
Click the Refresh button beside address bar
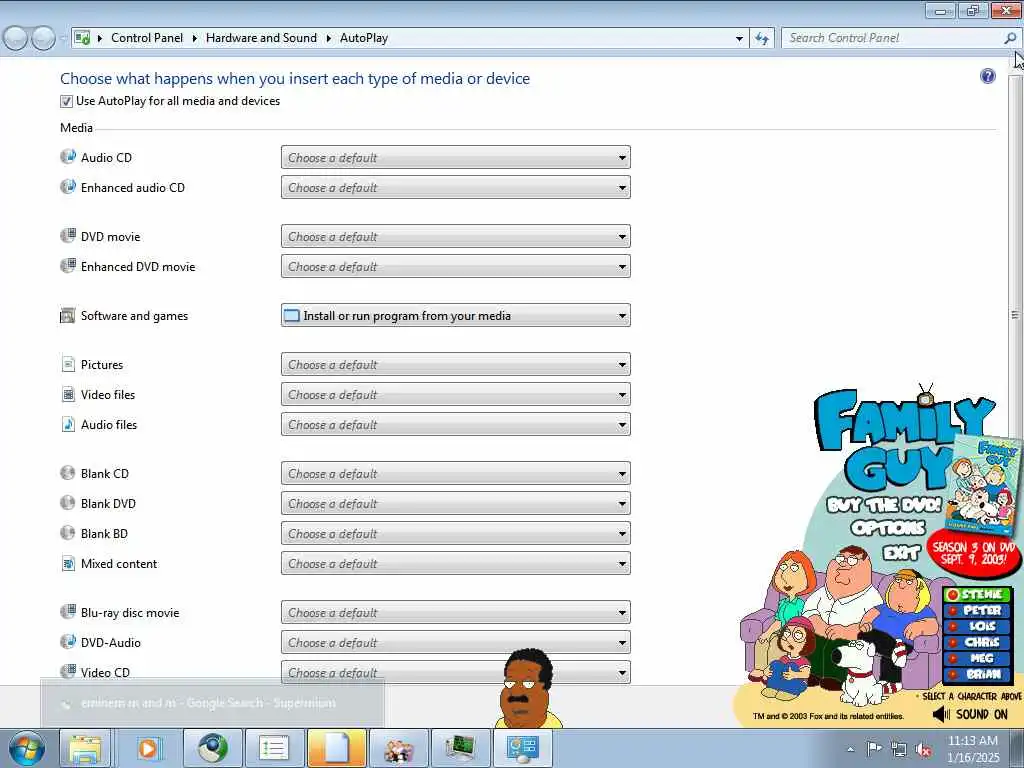761,38
